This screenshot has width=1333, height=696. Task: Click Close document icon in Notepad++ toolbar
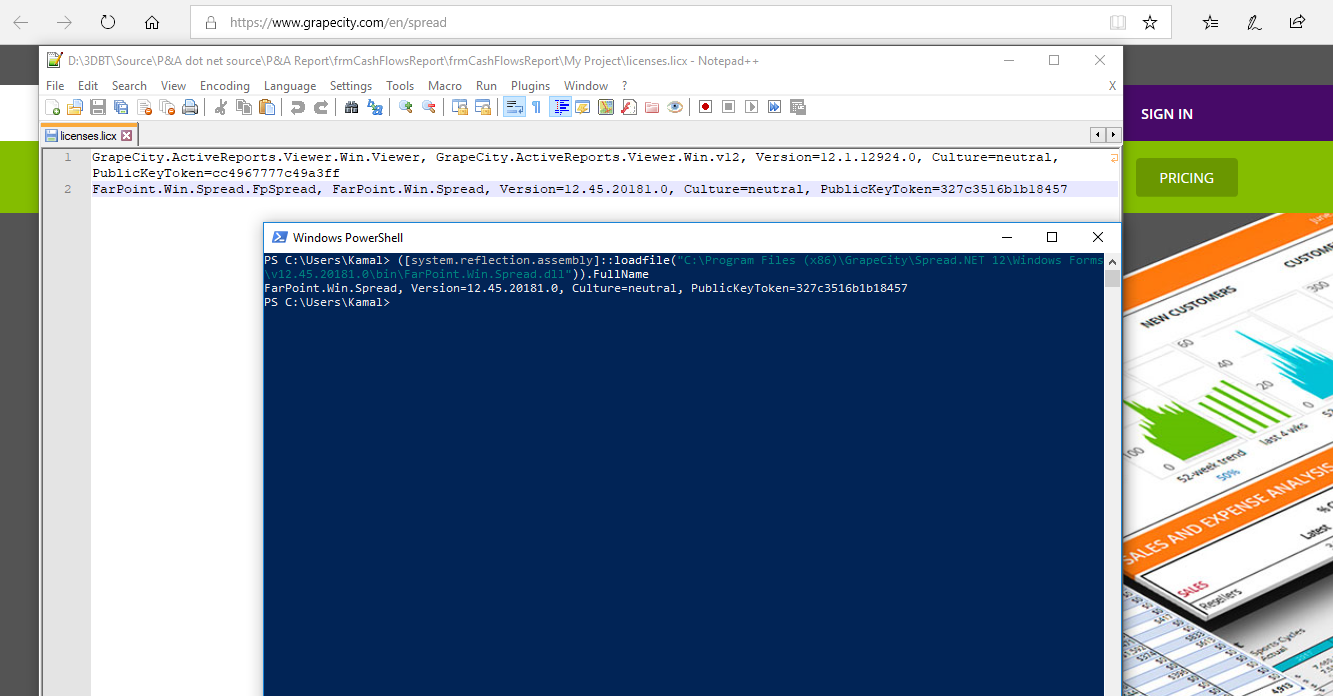[x=144, y=107]
